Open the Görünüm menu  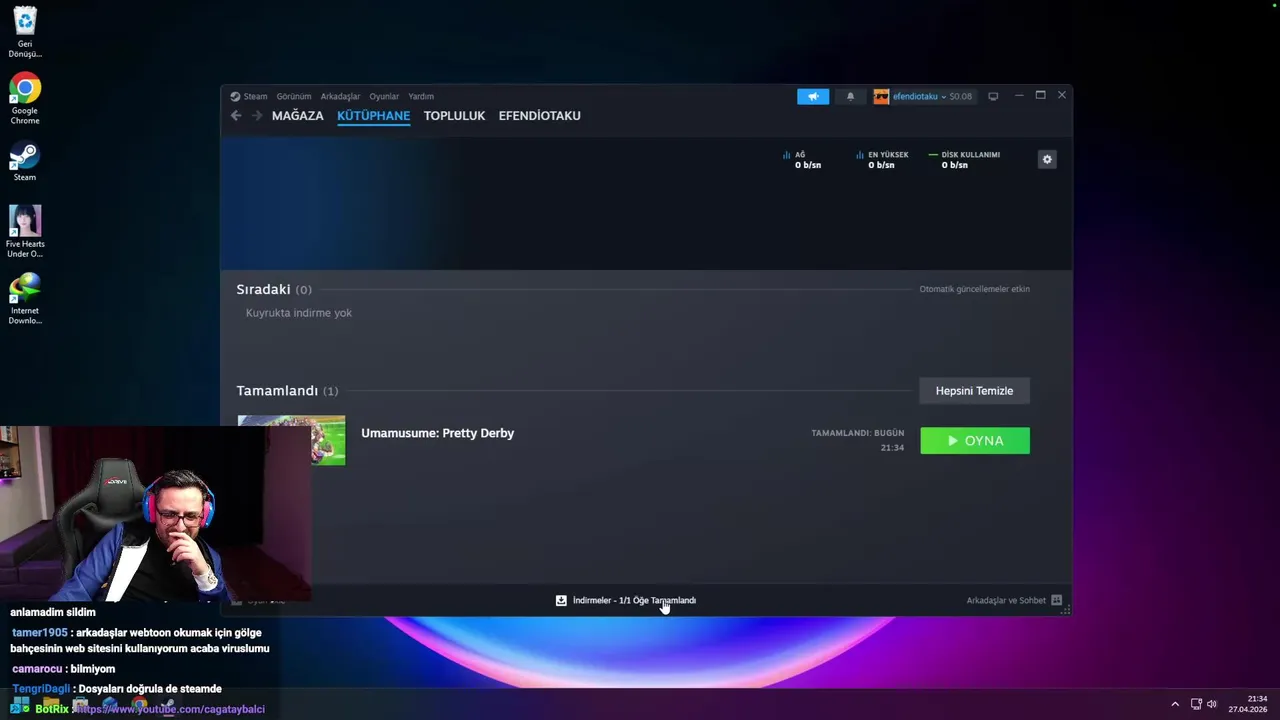294,96
